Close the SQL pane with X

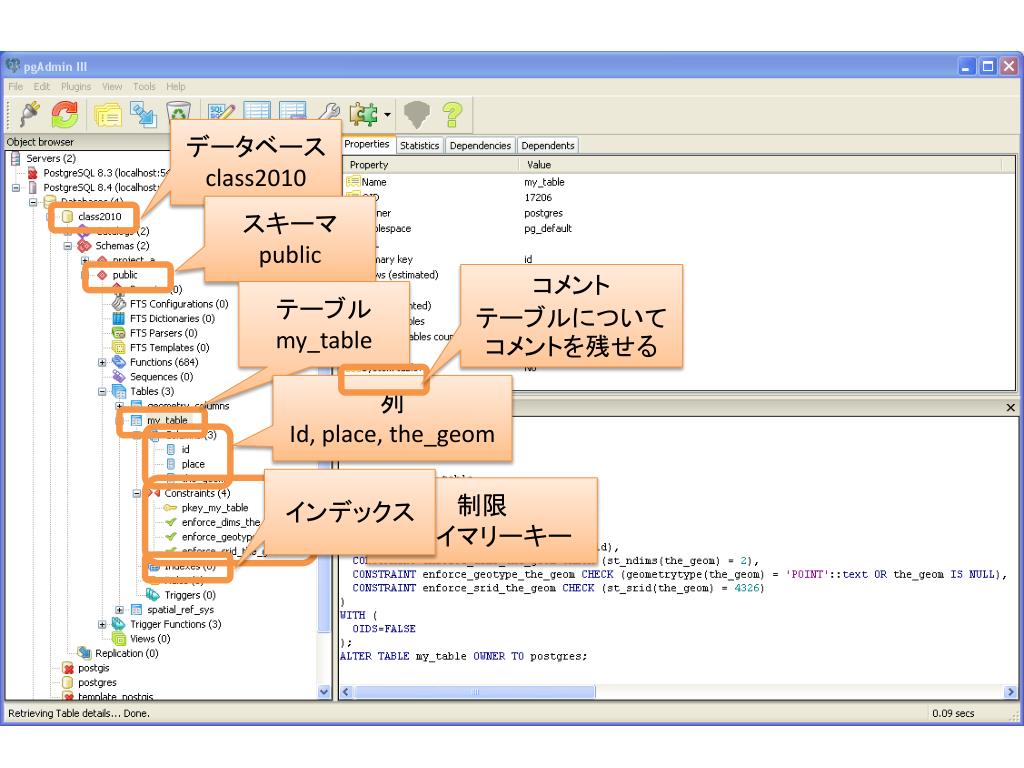[1010, 408]
